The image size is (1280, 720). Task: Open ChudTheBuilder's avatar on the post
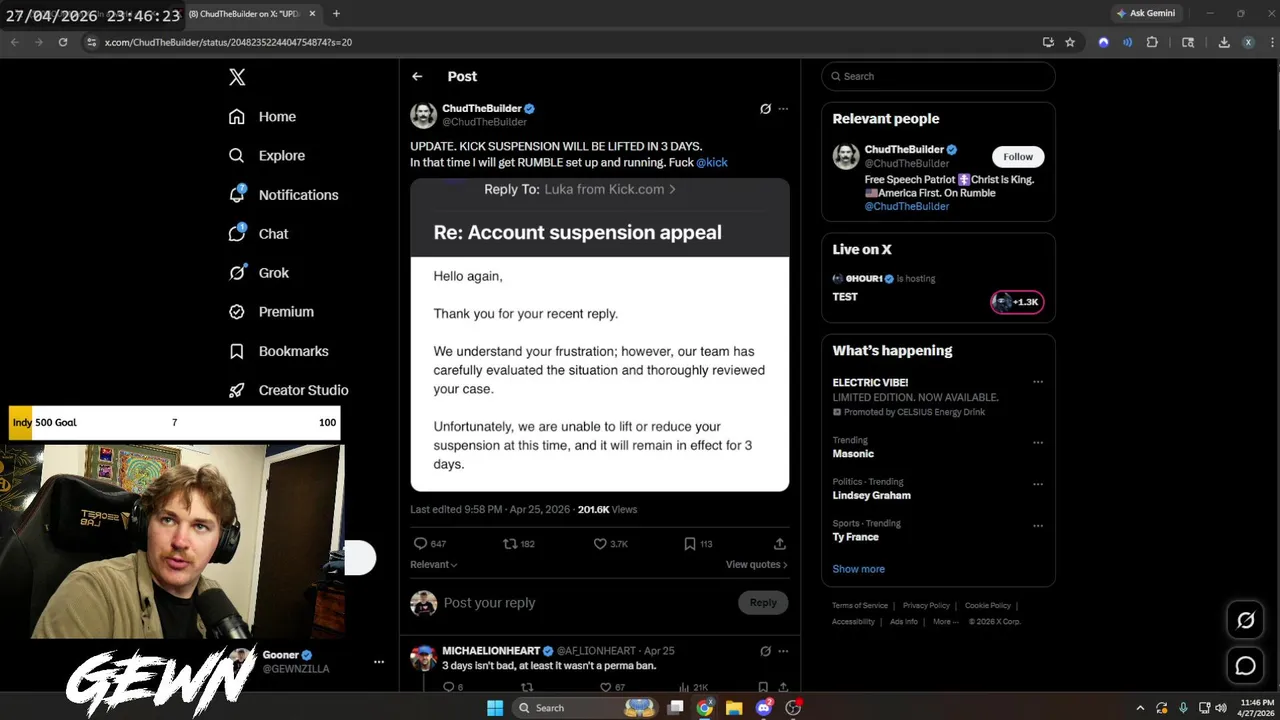click(424, 115)
